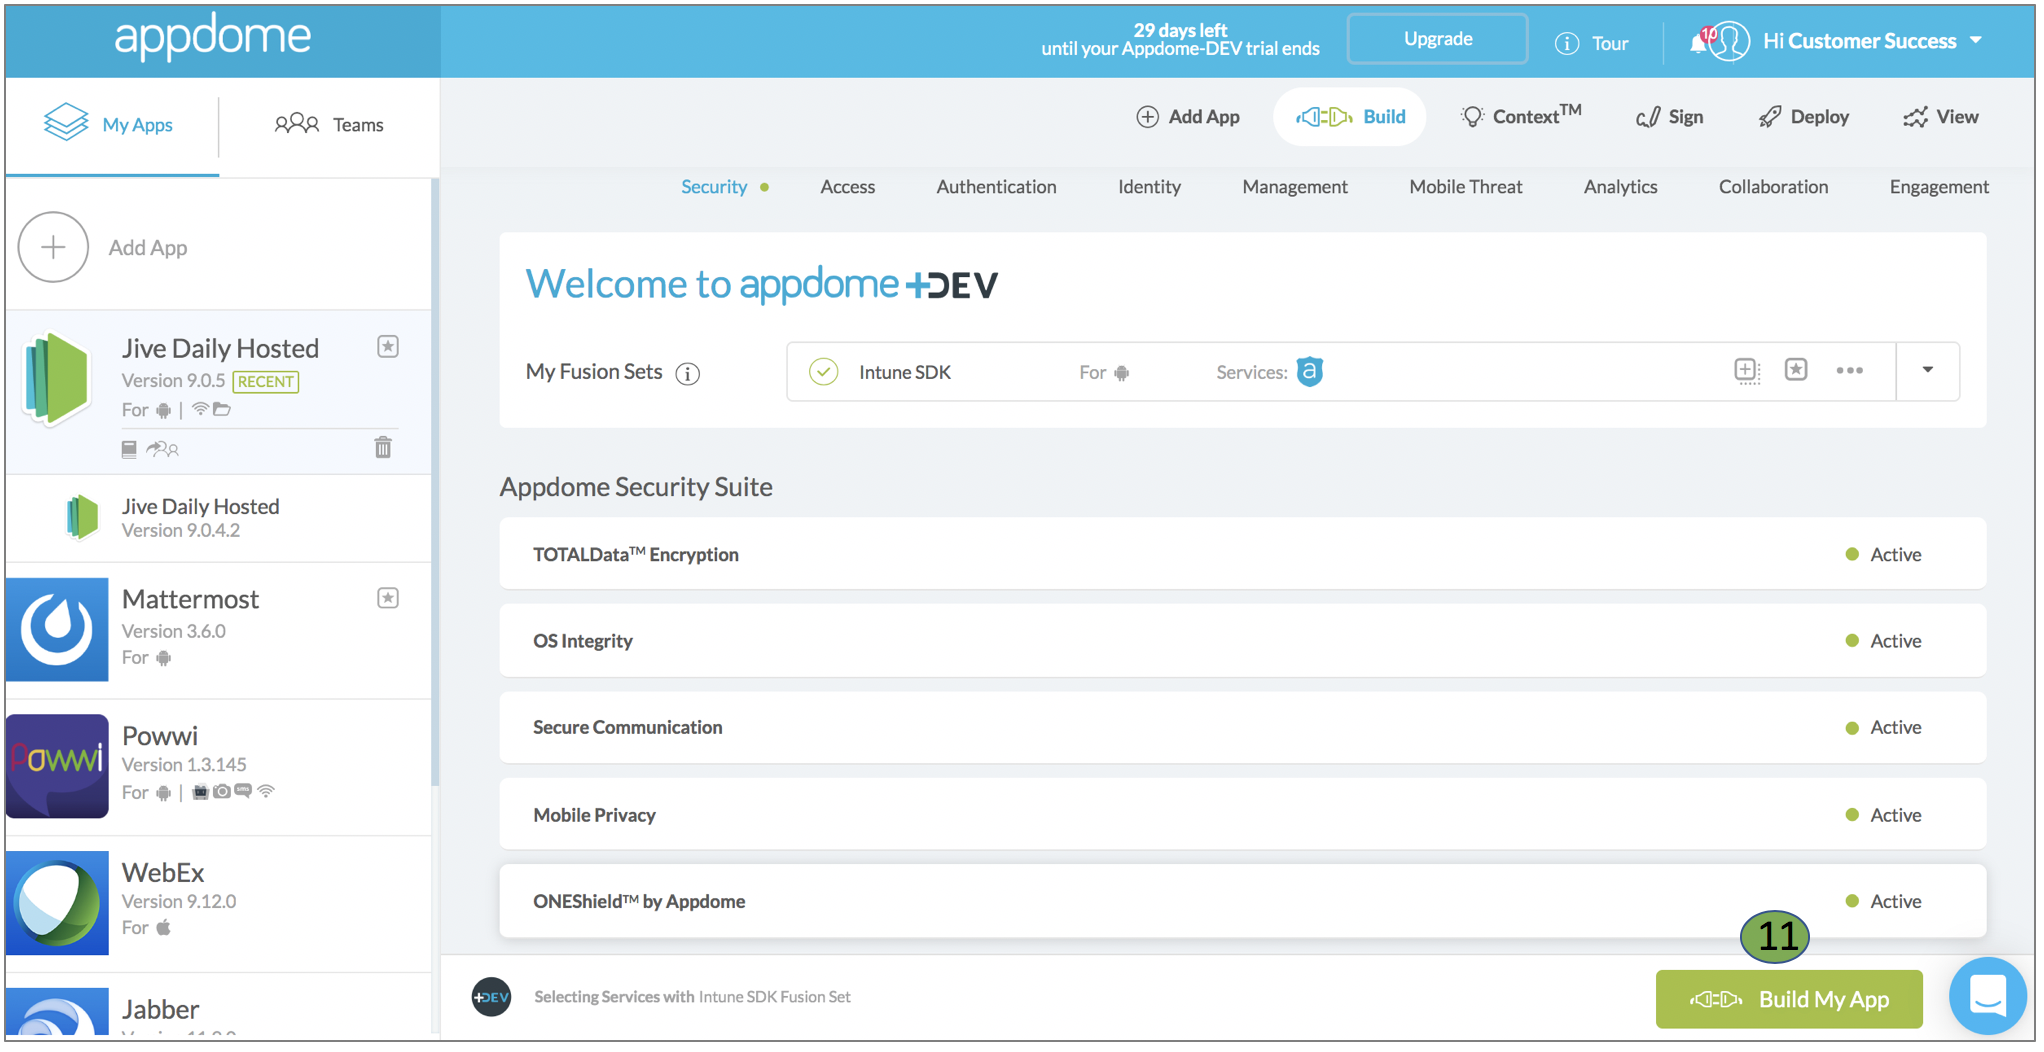Switch to Access tab
Viewport: 2044px width, 1052px height.
click(847, 187)
